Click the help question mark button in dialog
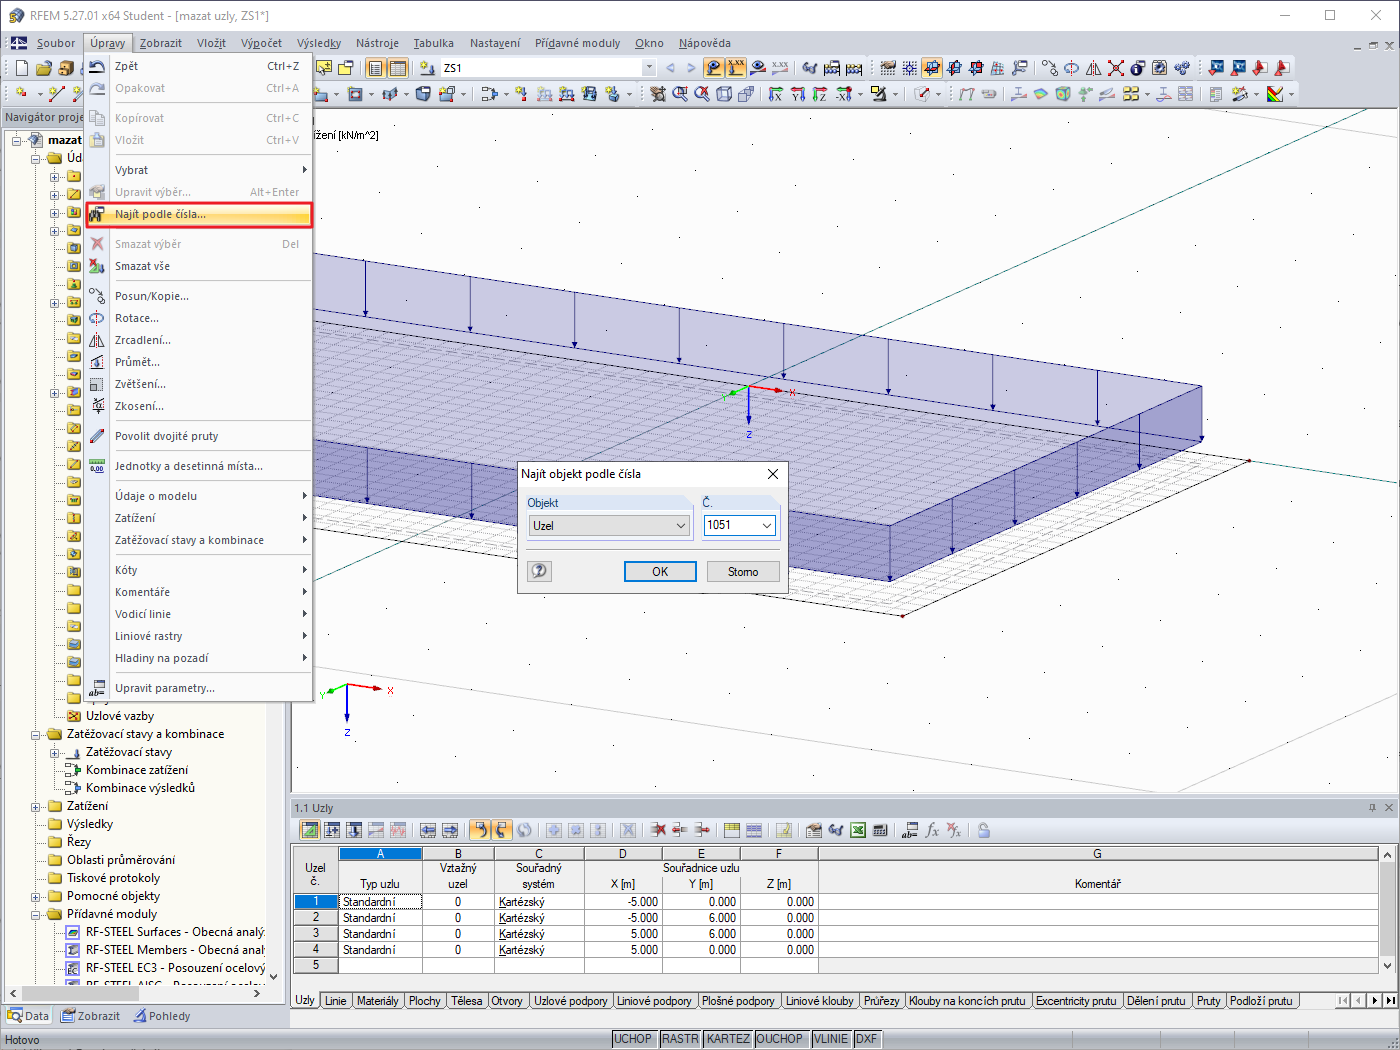Viewport: 1400px width, 1050px height. [539, 571]
